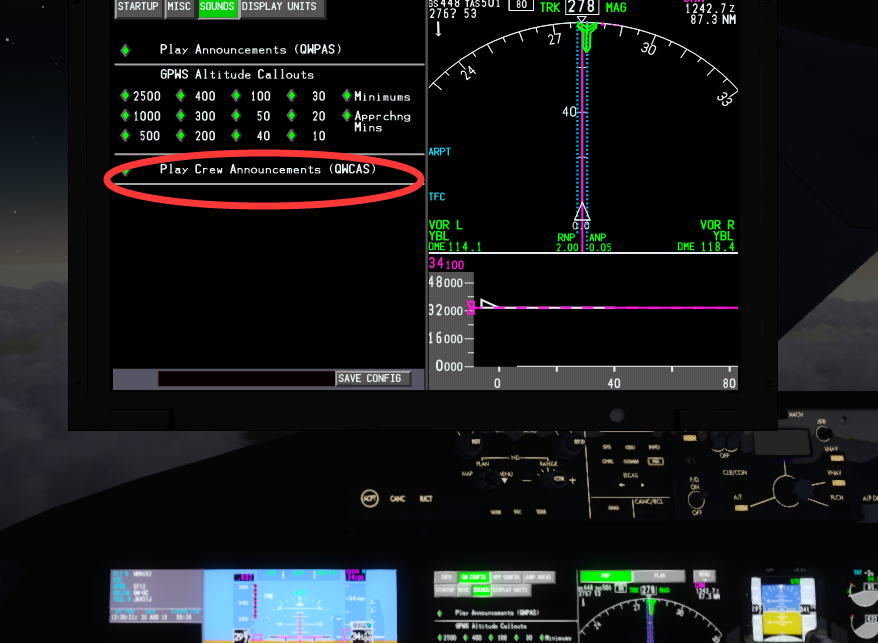Screen dimensions: 878x643
Task: Toggle Play Announcements (QWPAS) diamond
Action: 125,50
